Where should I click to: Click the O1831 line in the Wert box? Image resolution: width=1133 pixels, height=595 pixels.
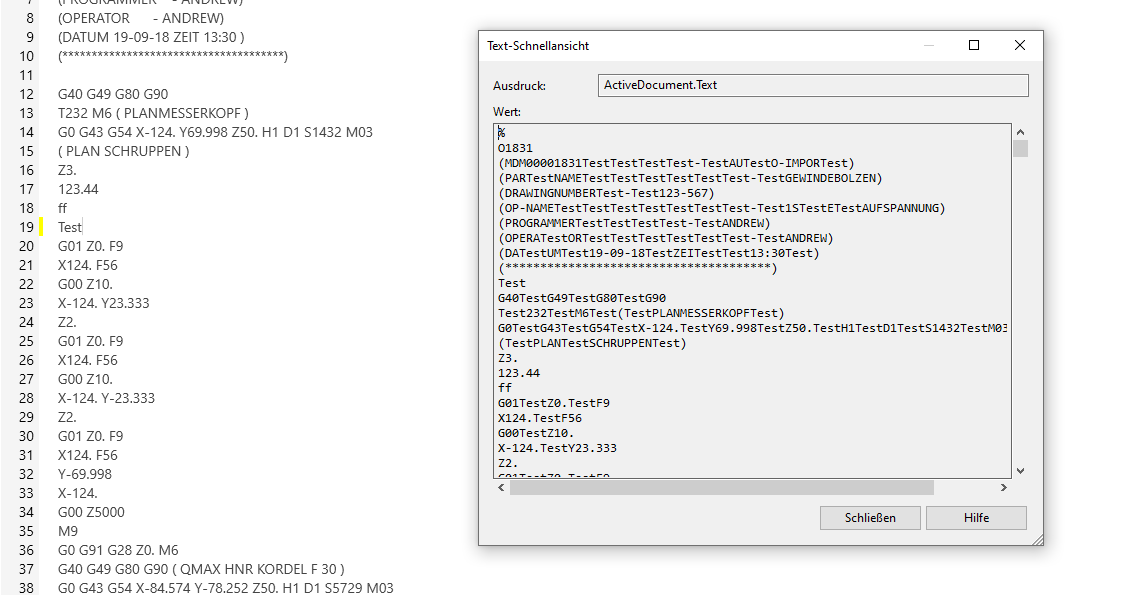coord(516,149)
